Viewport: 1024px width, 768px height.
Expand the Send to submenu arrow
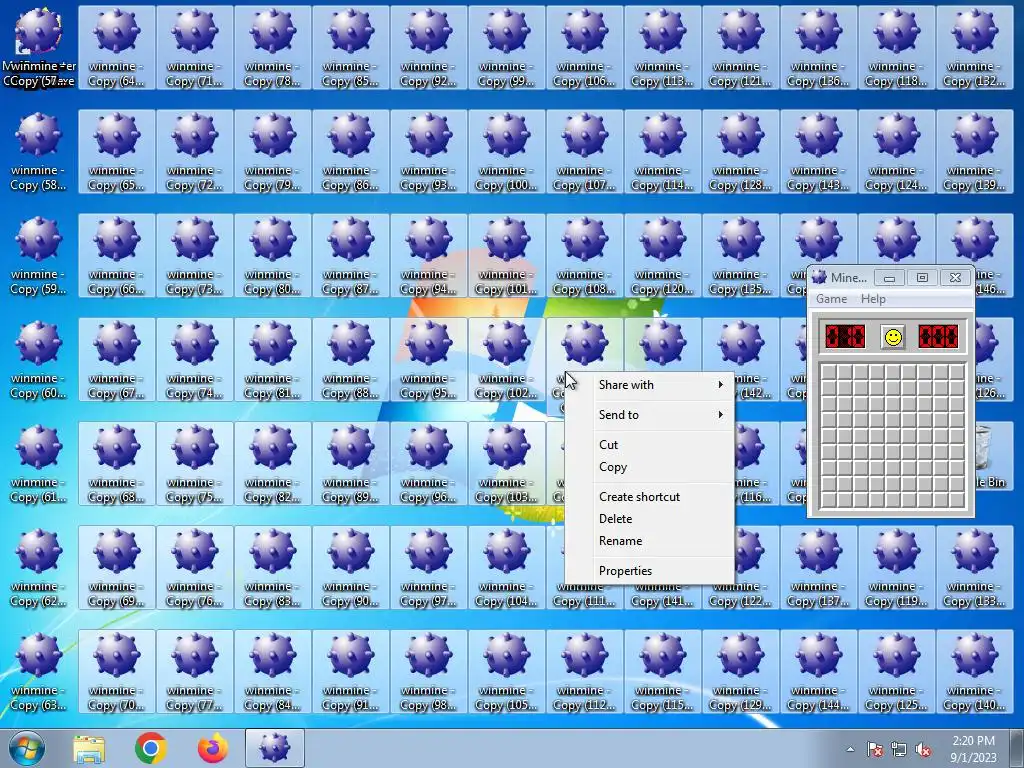pos(720,415)
